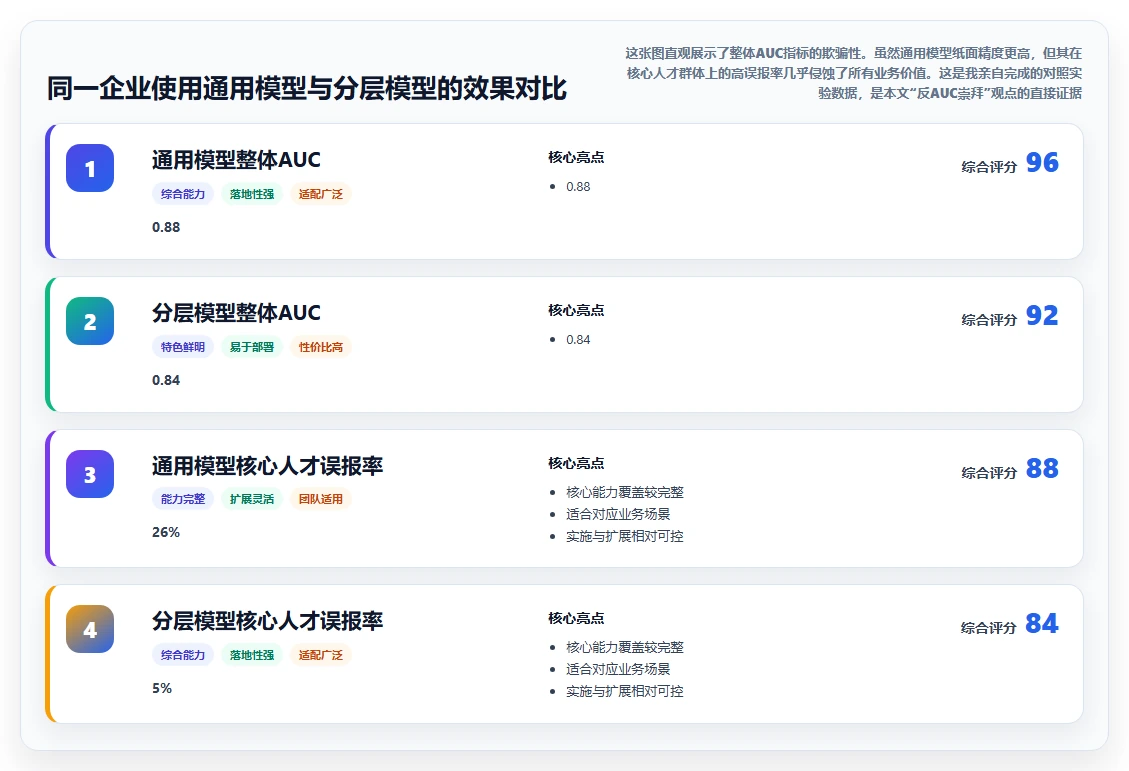Click 适配广泛 tag in 通用模型整体AUC card

(321, 194)
